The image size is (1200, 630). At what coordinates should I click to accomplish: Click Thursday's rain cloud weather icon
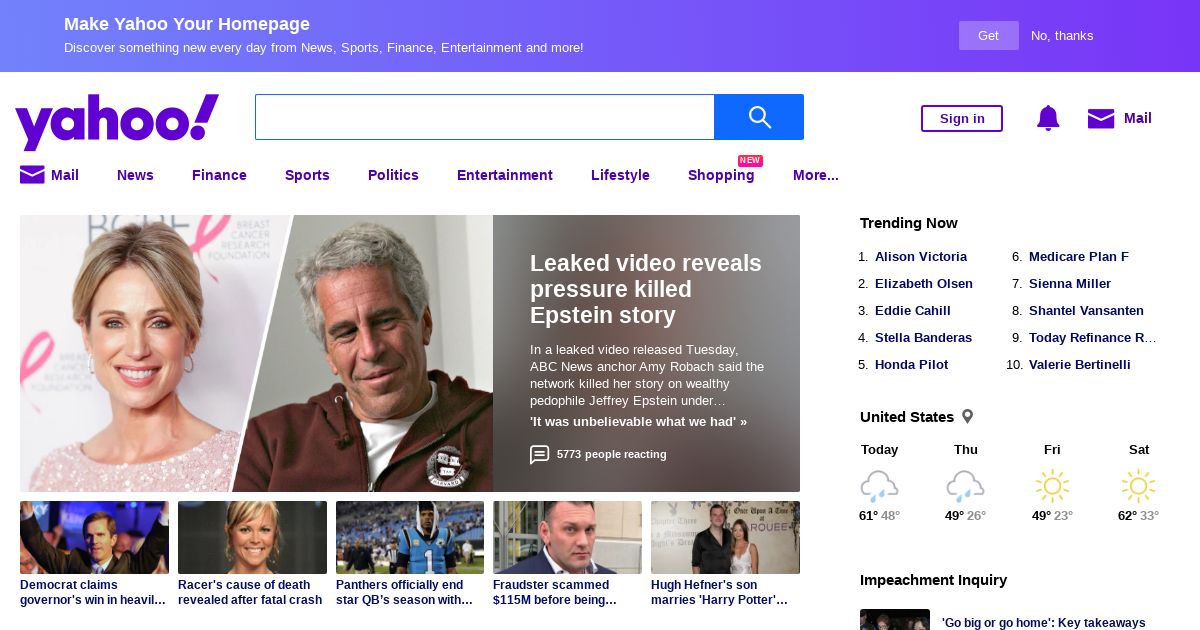[x=965, y=487]
